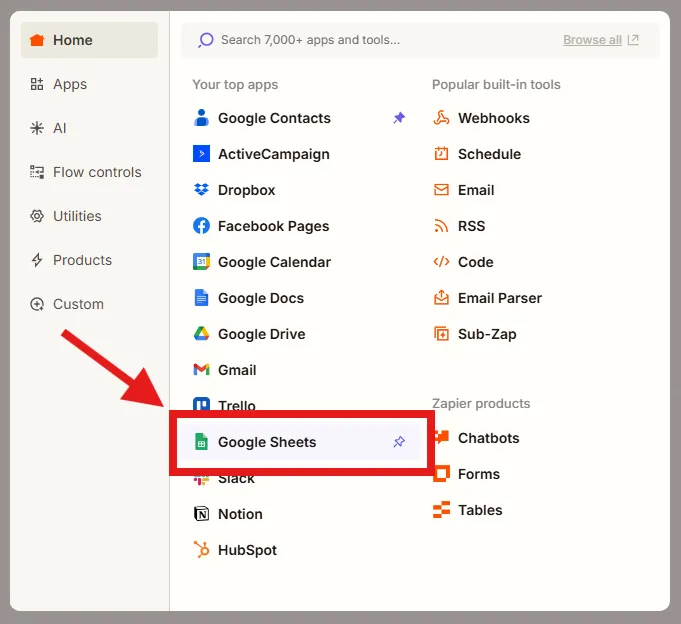
Task: Click the RSS feed icon
Action: (441, 226)
